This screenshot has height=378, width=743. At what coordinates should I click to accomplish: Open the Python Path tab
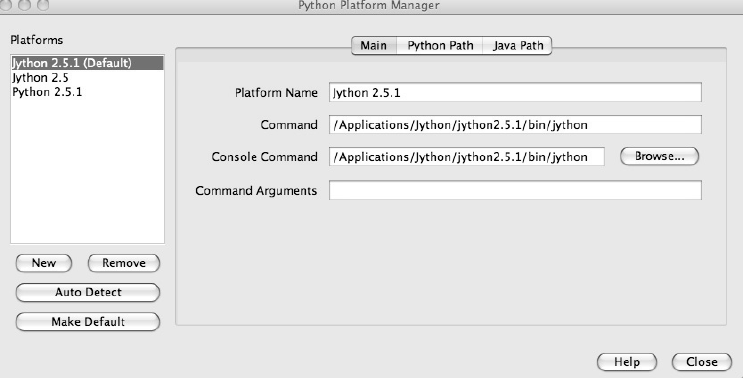click(x=440, y=45)
